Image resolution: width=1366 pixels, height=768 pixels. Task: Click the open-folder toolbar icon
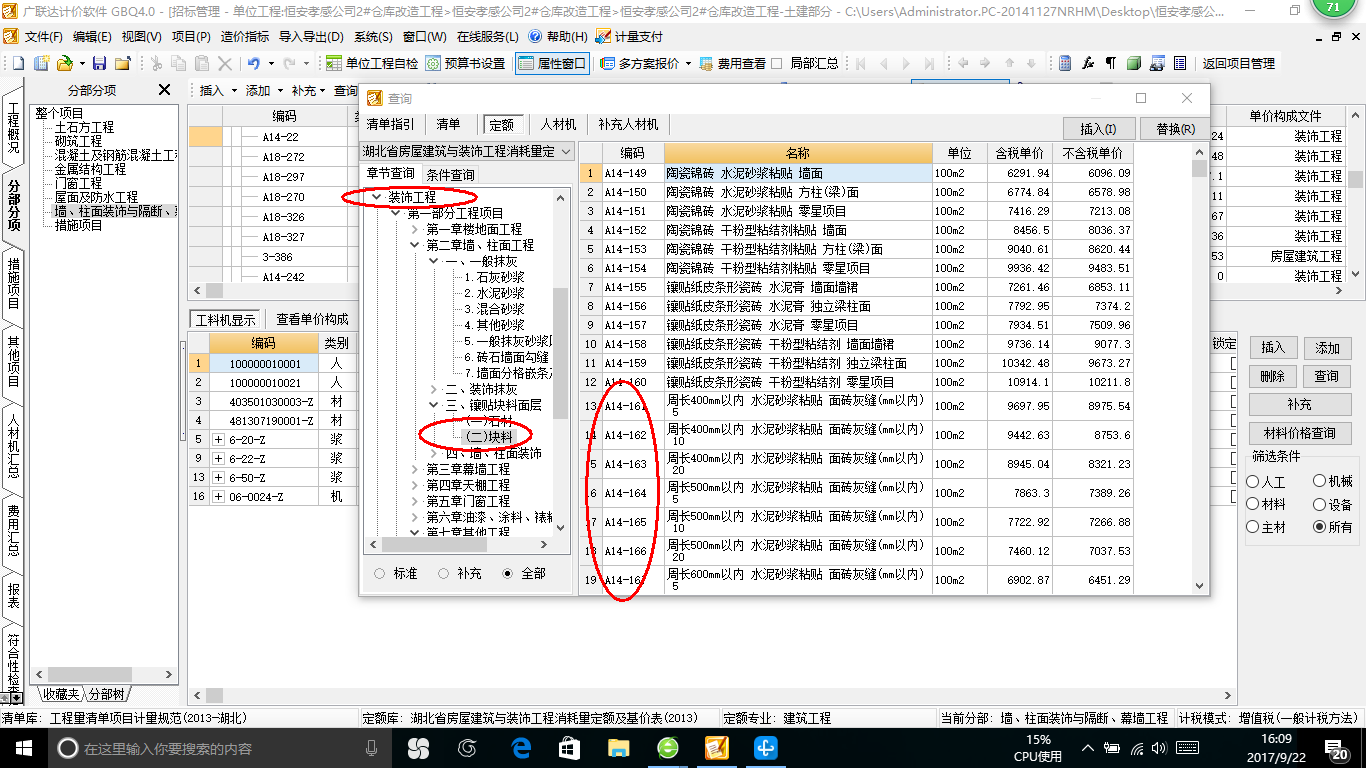64,63
